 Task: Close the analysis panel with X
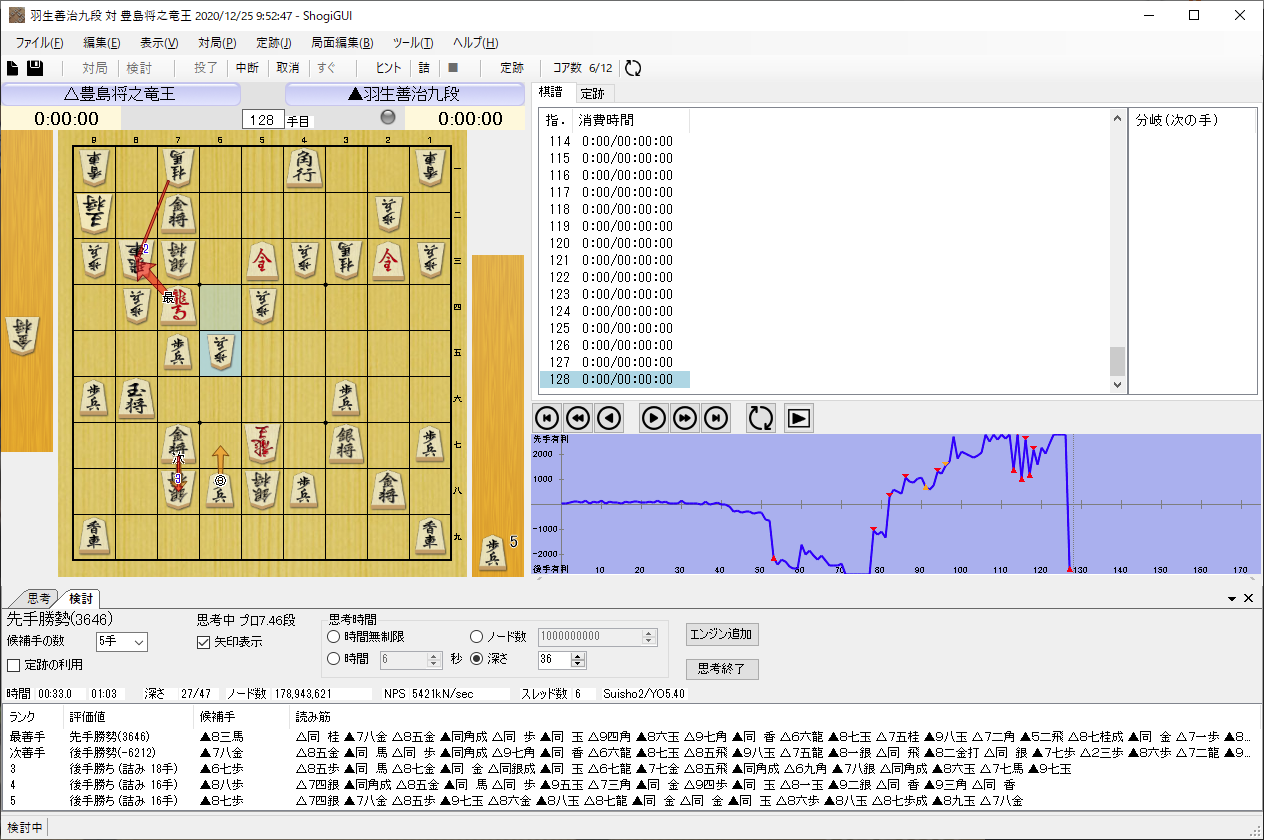pyautogui.click(x=1248, y=598)
